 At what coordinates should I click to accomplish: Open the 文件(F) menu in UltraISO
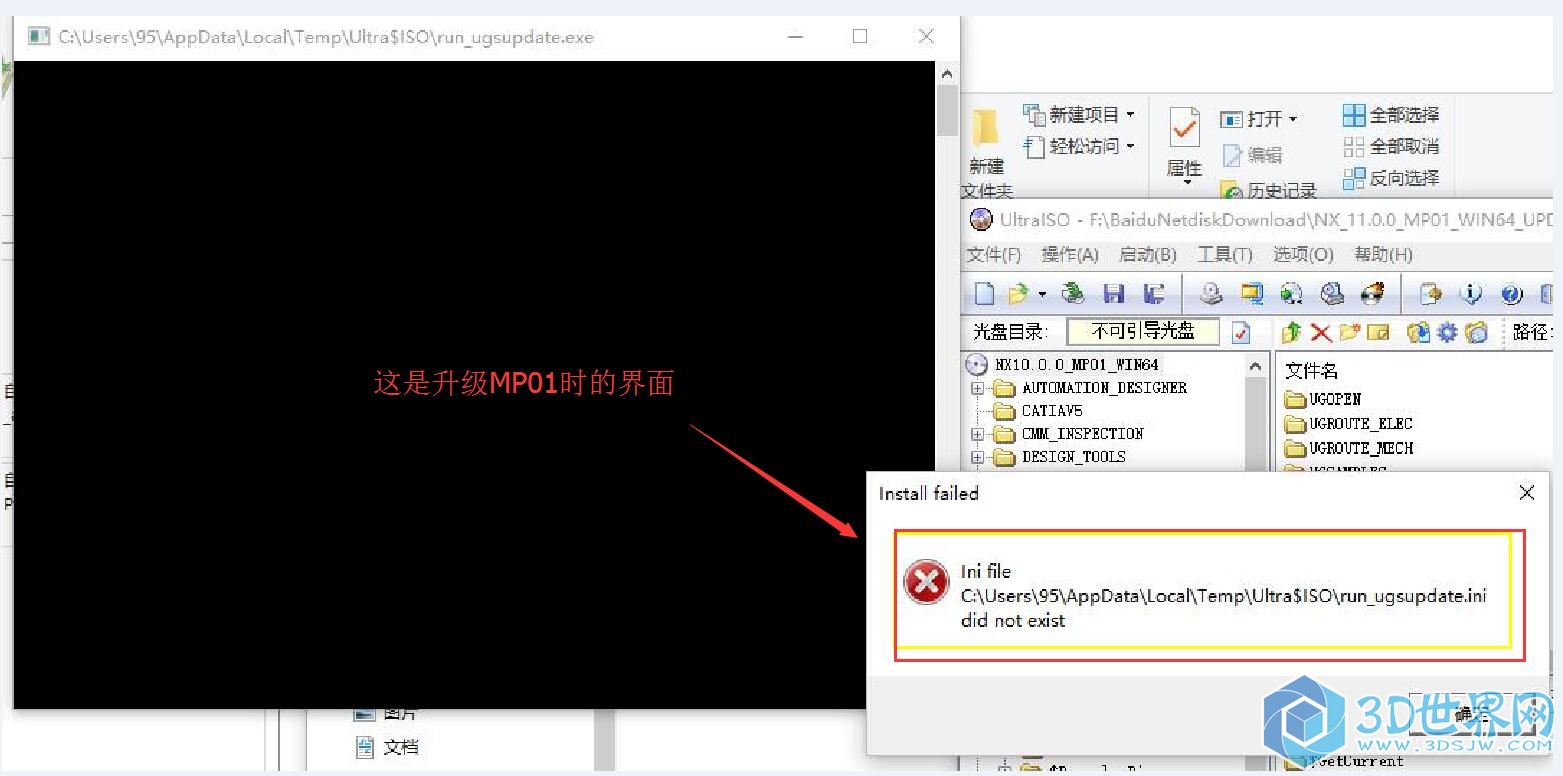tap(994, 255)
